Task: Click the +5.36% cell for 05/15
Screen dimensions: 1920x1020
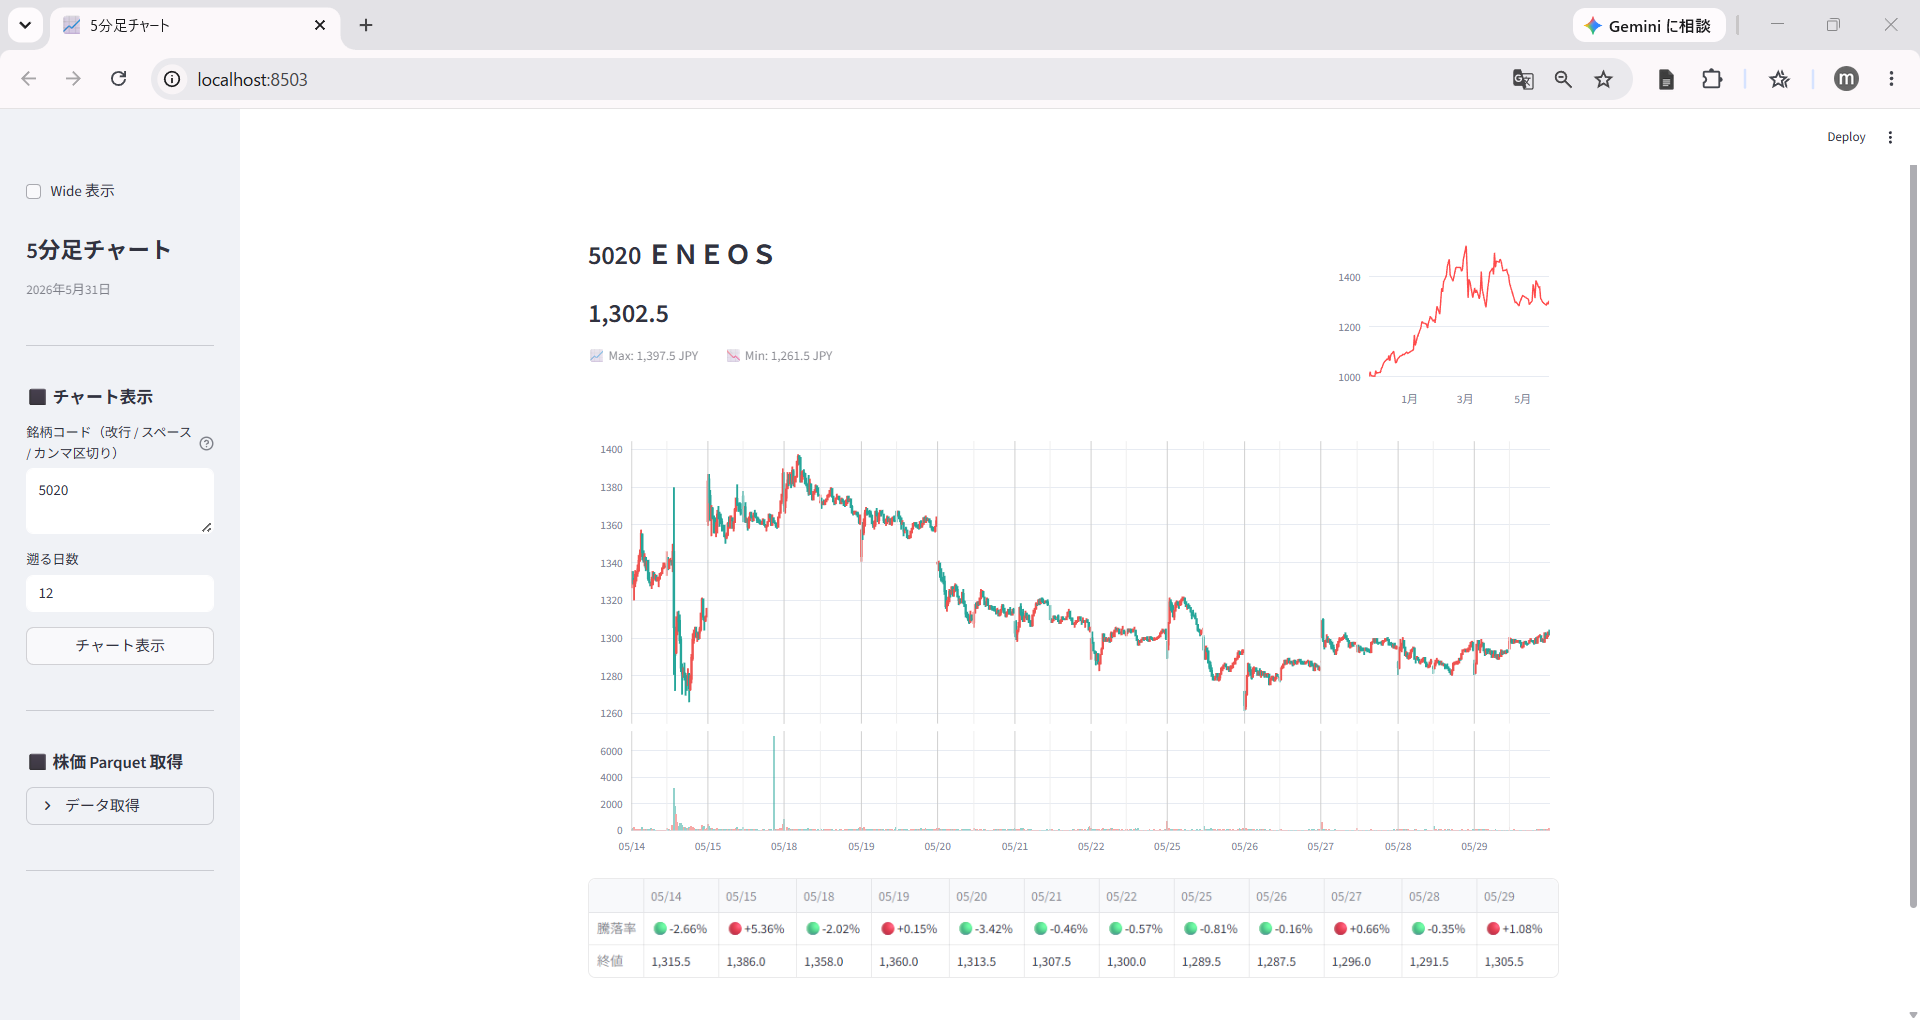Action: click(x=757, y=929)
